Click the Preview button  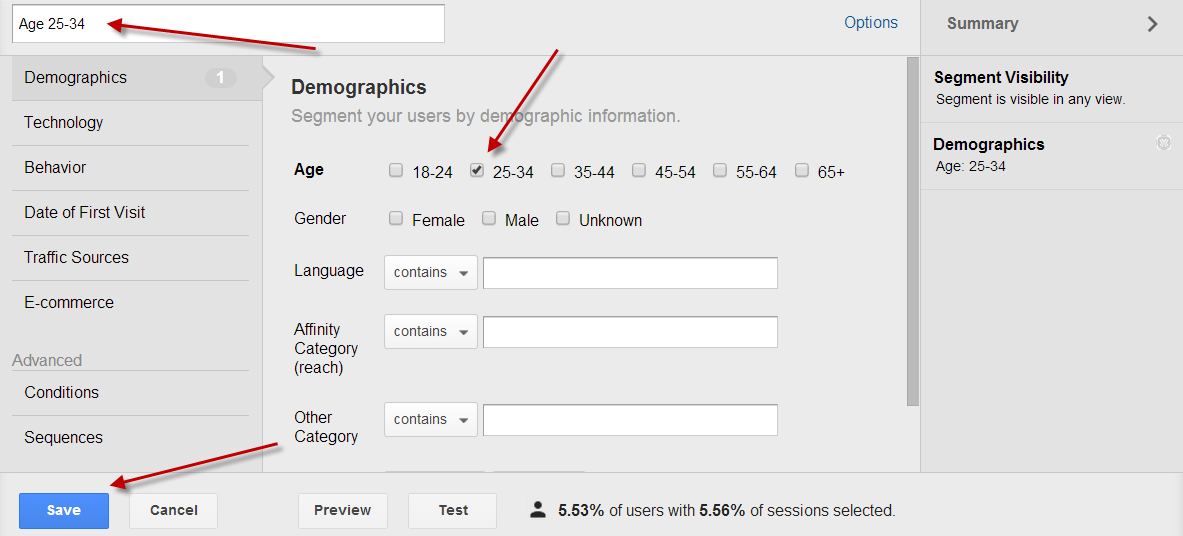click(x=343, y=510)
